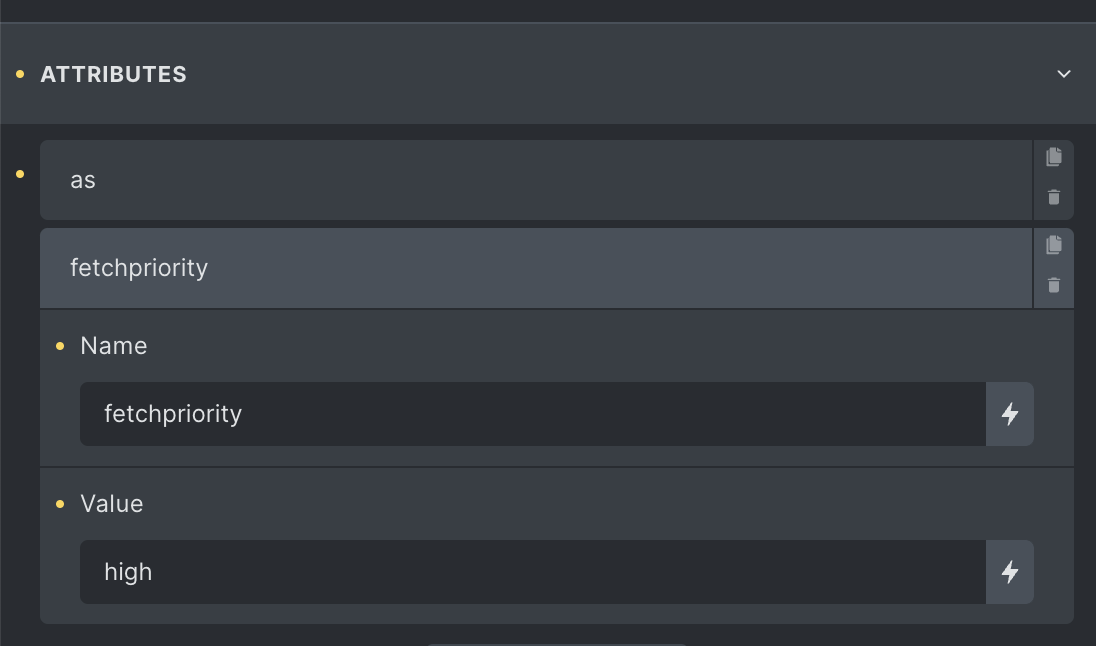Screen dimensions: 1096x646
Task: Focus the Name input containing fetchpriority
Action: (532, 414)
